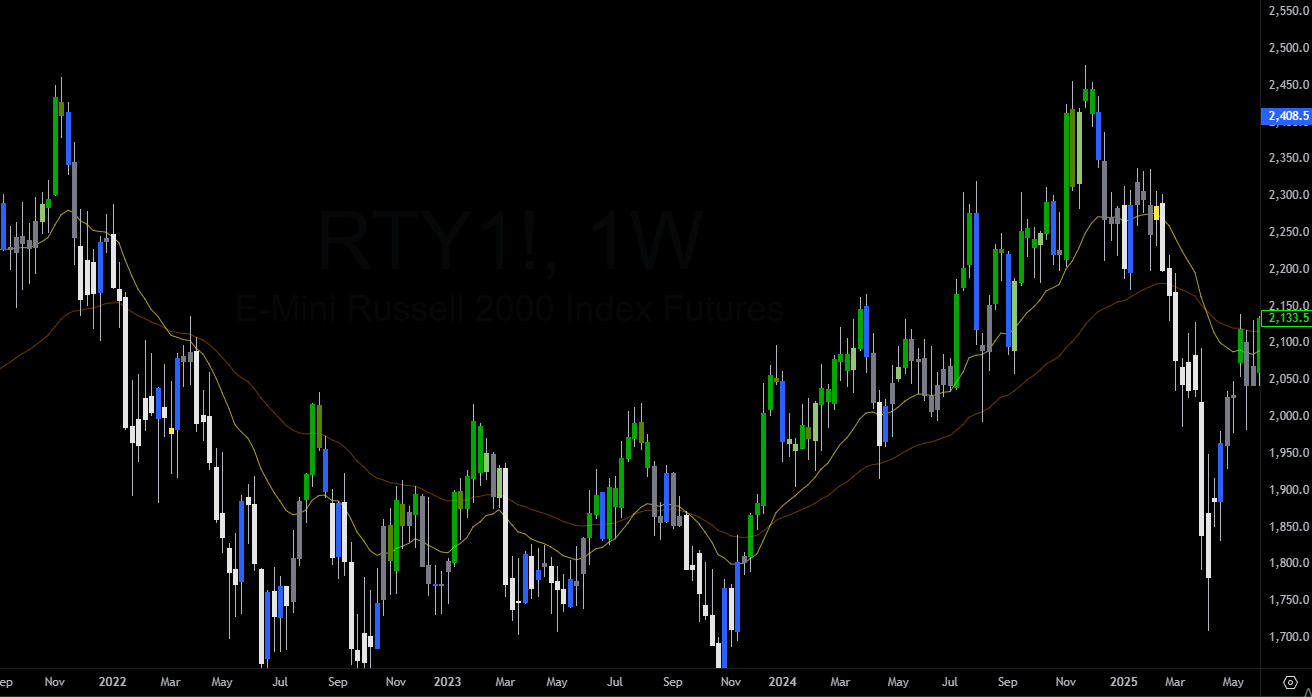Click the blue 2,408.5 price label
This screenshot has height=697, width=1312.
click(1287, 117)
